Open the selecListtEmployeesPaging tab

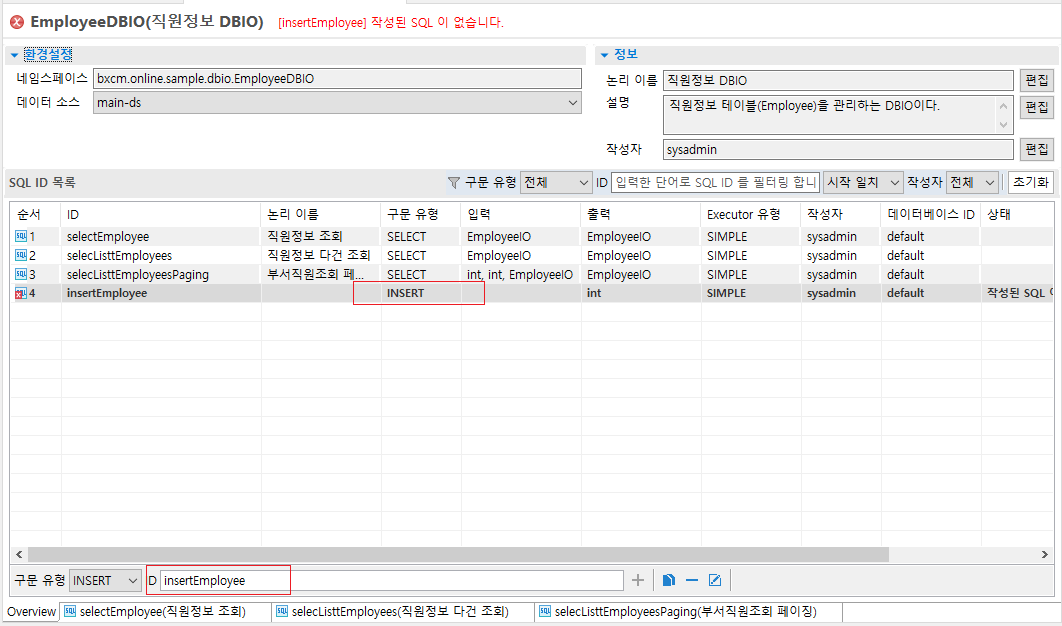(x=686, y=611)
